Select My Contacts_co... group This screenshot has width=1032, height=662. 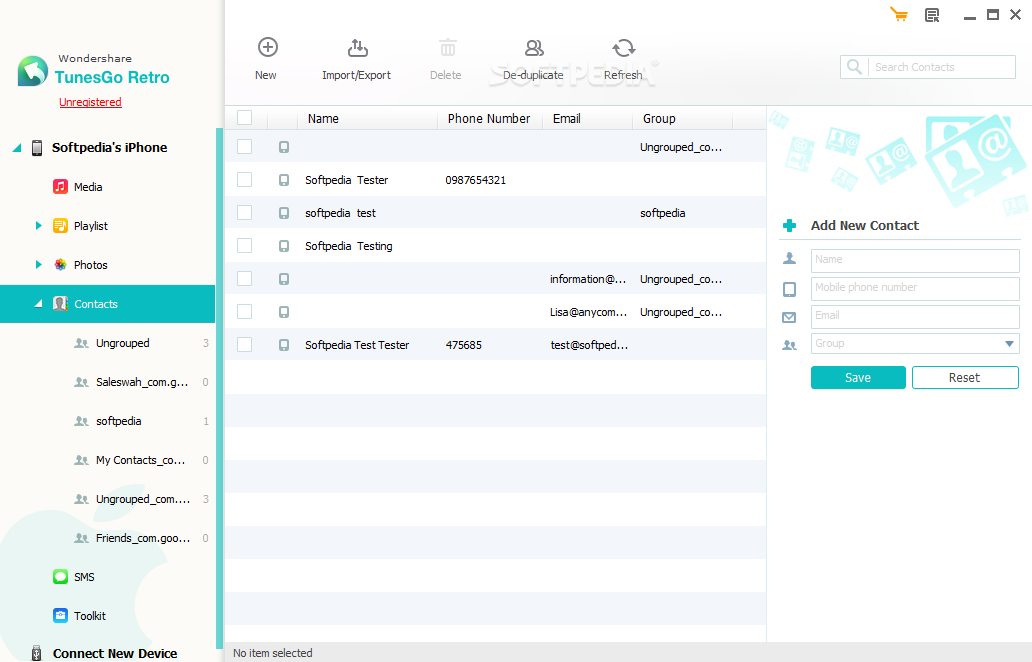coord(140,460)
